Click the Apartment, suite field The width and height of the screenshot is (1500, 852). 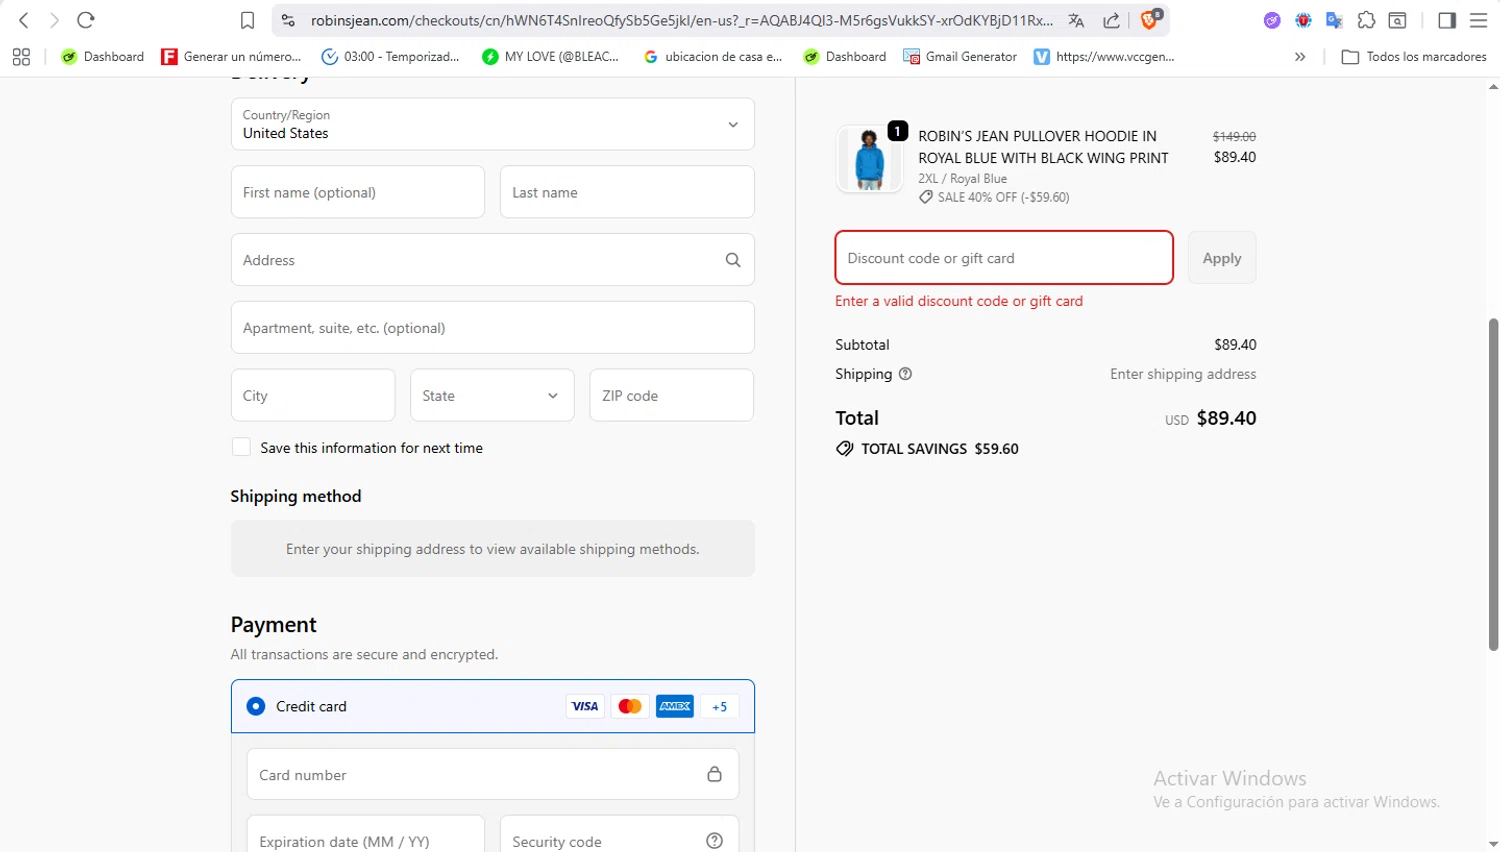492,328
